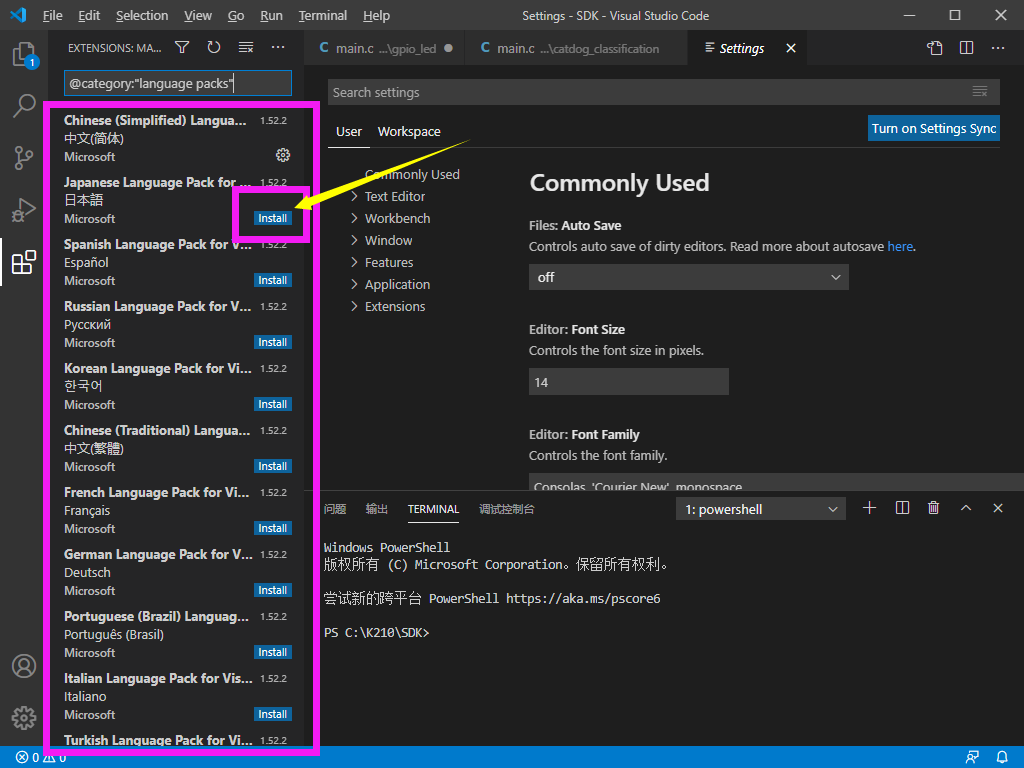Image resolution: width=1024 pixels, height=768 pixels.
Task: Expand Features settings section
Action: click(389, 263)
